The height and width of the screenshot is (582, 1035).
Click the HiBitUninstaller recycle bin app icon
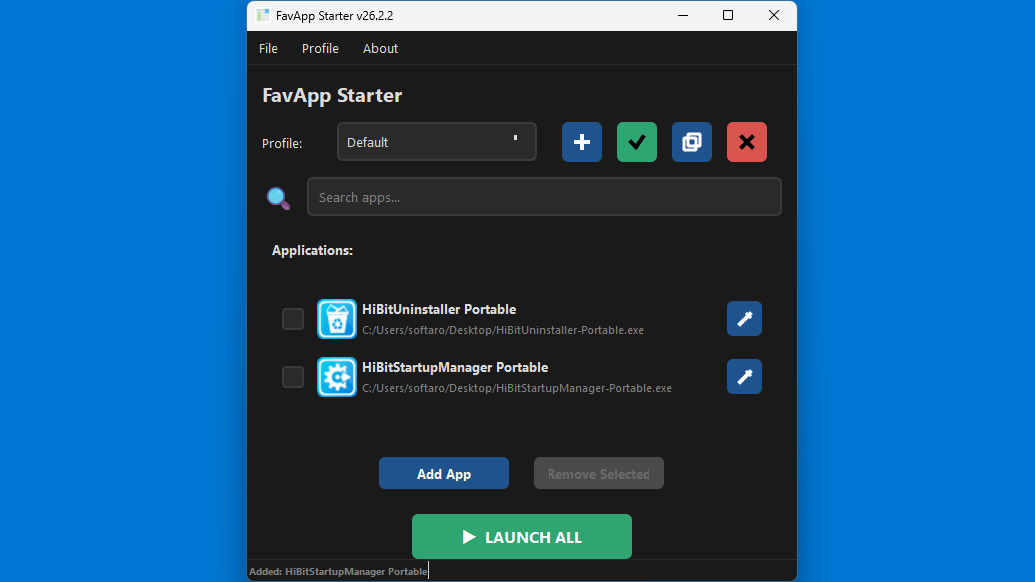tap(337, 319)
